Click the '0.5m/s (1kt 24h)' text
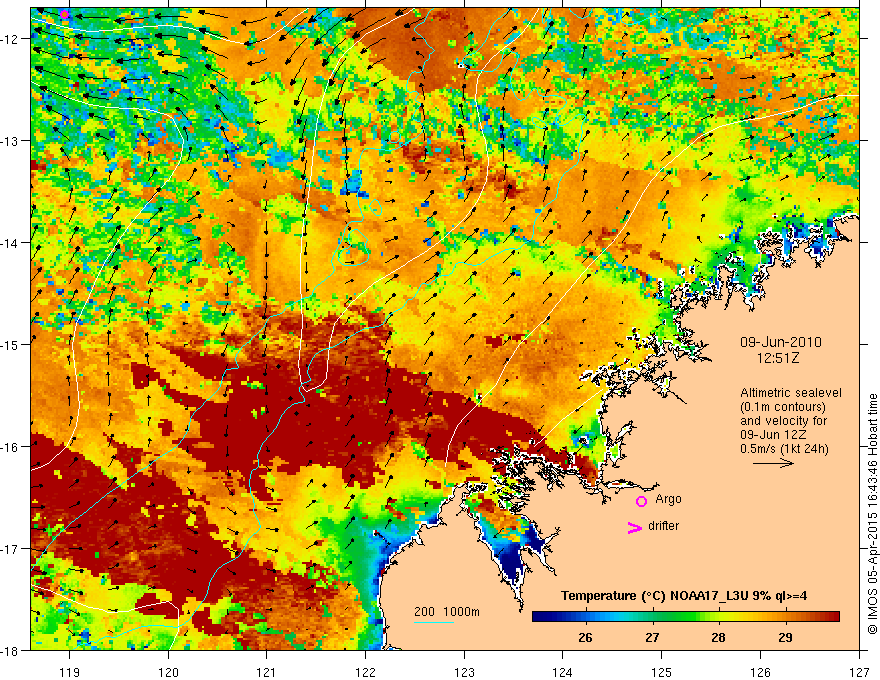The height and width of the screenshot is (680, 880). pos(784,449)
